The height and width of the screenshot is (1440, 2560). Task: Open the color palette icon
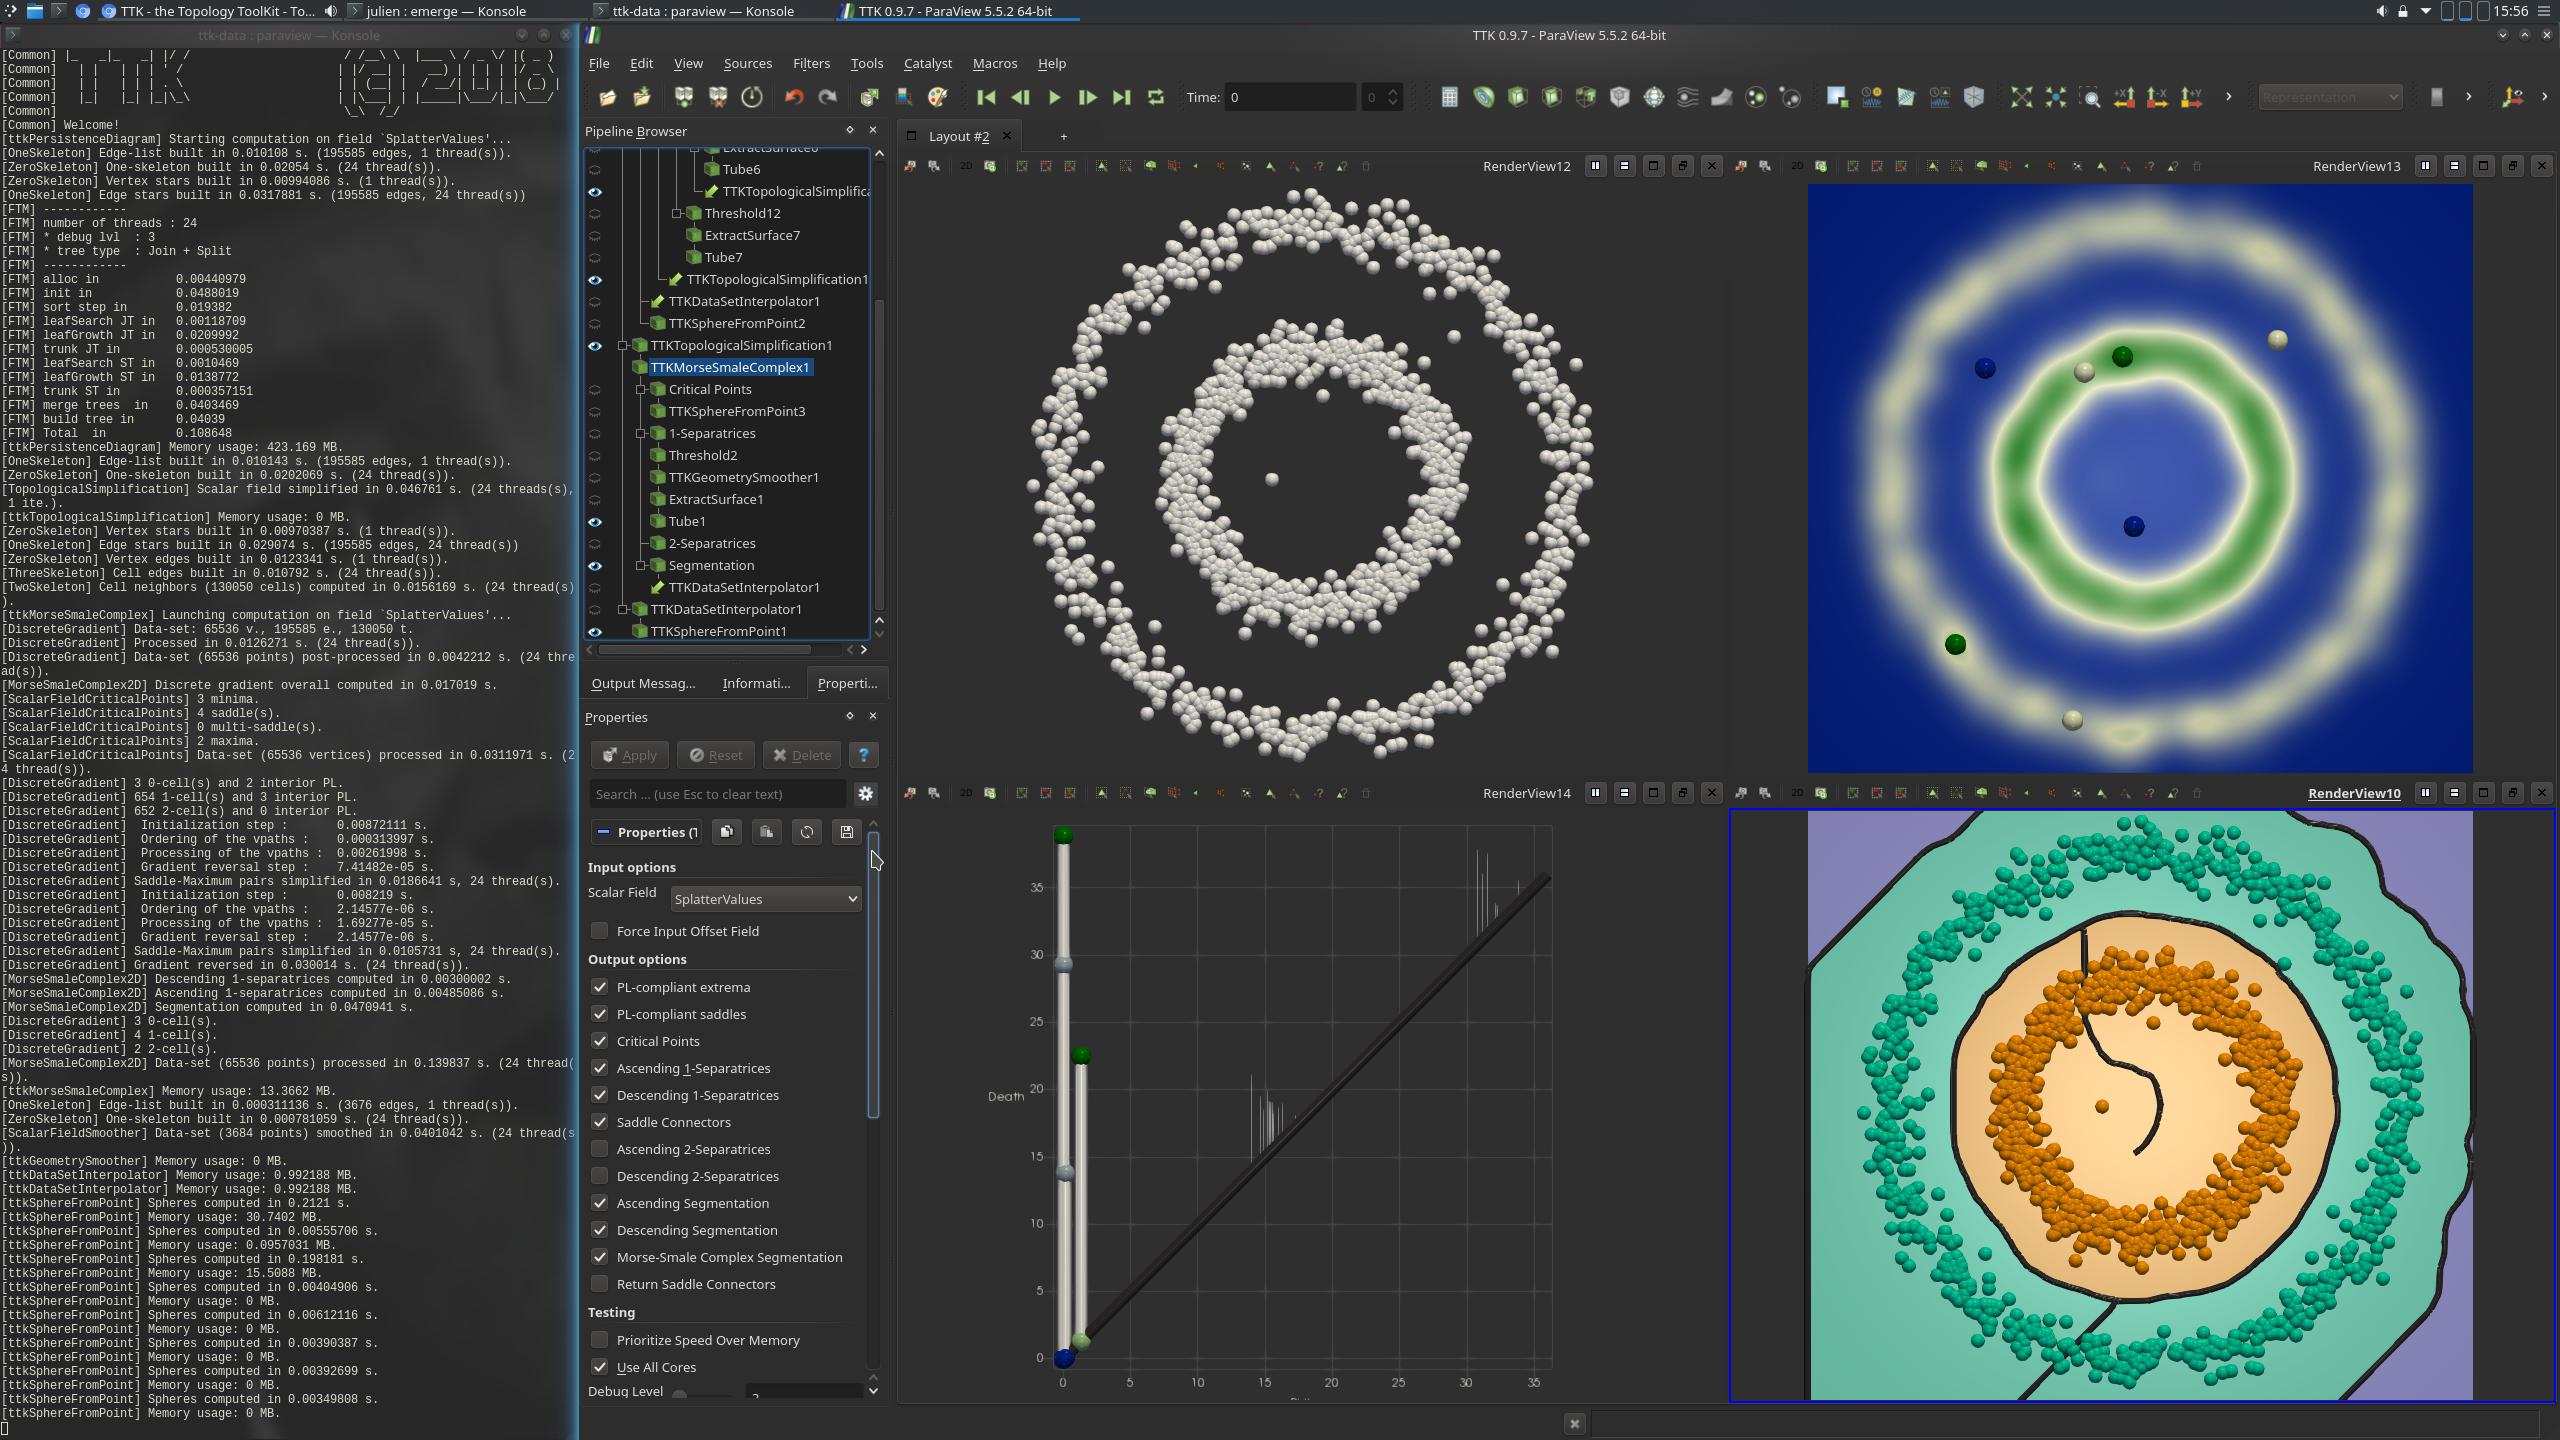click(x=937, y=97)
